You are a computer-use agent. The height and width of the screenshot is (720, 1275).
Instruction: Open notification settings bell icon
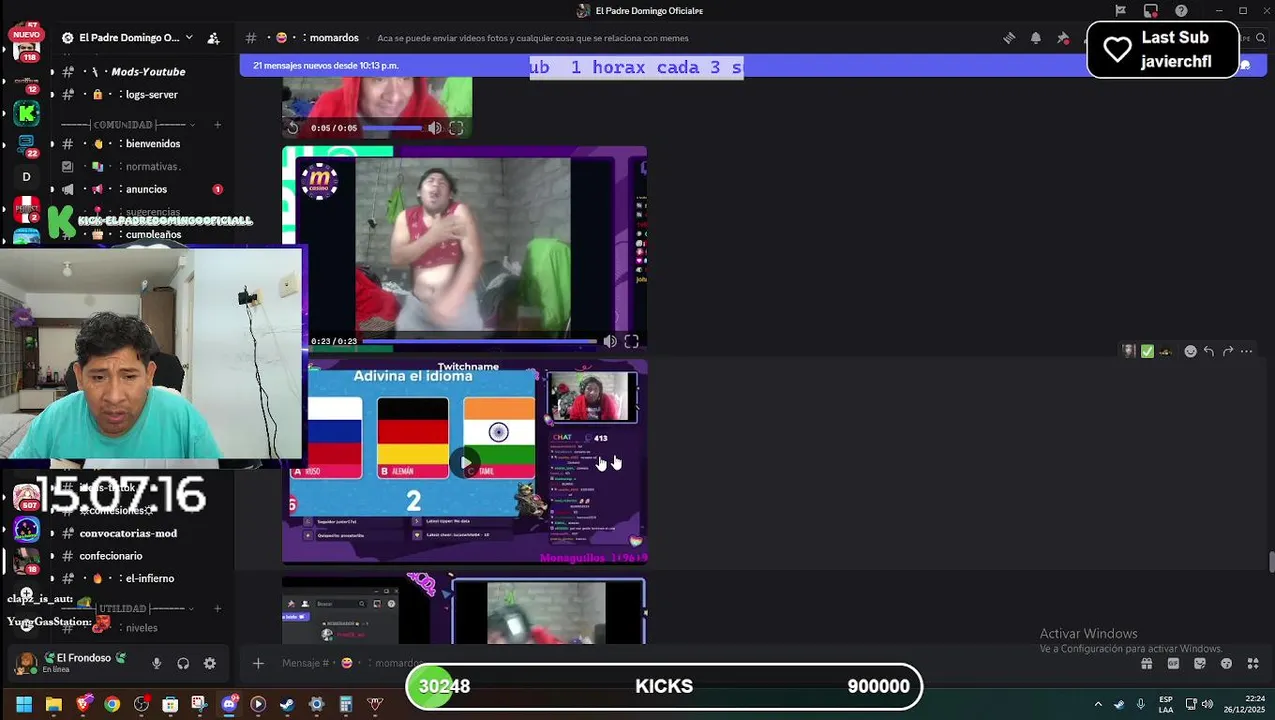point(1036,38)
